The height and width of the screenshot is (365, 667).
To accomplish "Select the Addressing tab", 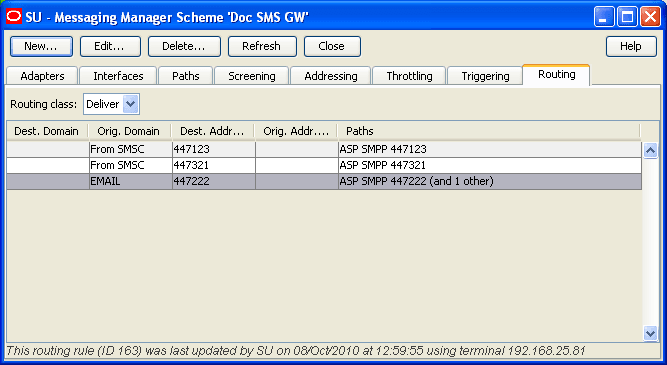I will click(x=331, y=76).
